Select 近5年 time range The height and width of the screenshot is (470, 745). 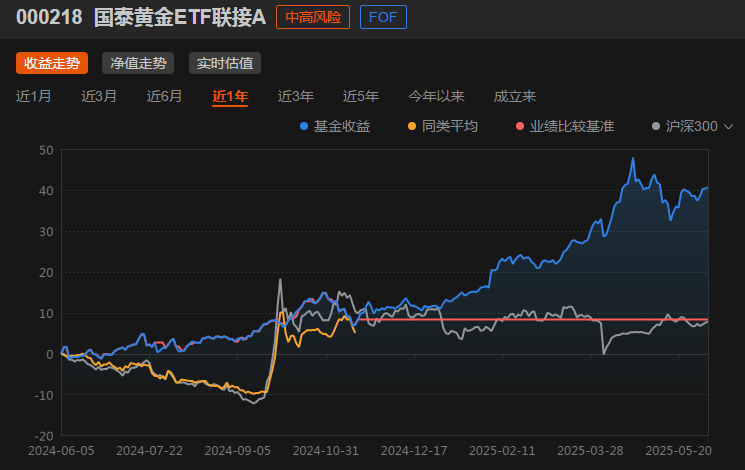point(361,96)
